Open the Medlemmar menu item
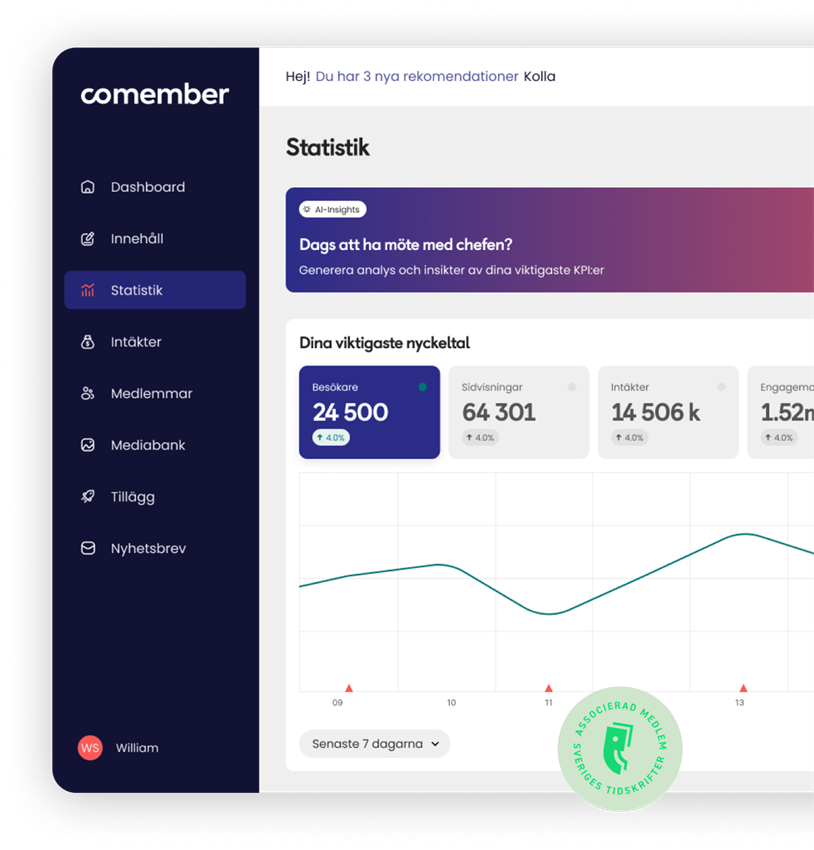814x850 pixels. coord(151,394)
